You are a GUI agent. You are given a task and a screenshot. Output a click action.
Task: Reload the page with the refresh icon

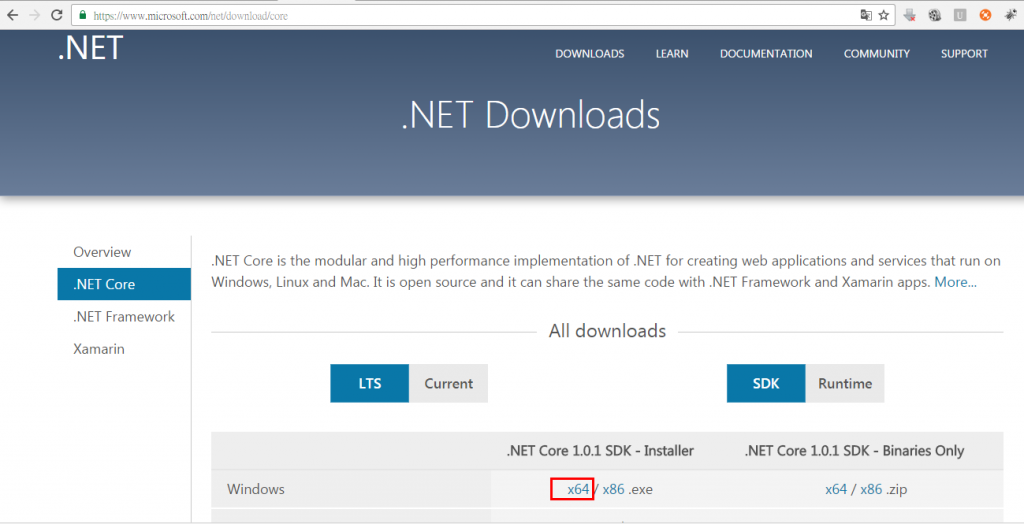(57, 15)
